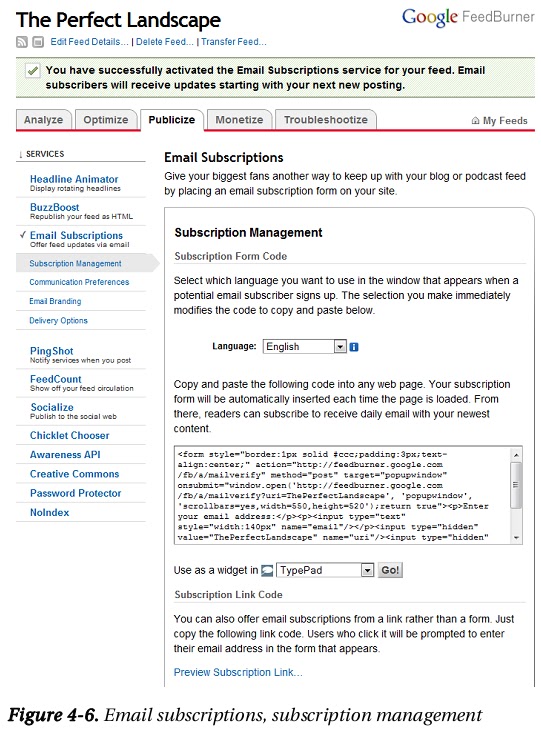
Task: Open Password Protector service
Action: point(75,493)
